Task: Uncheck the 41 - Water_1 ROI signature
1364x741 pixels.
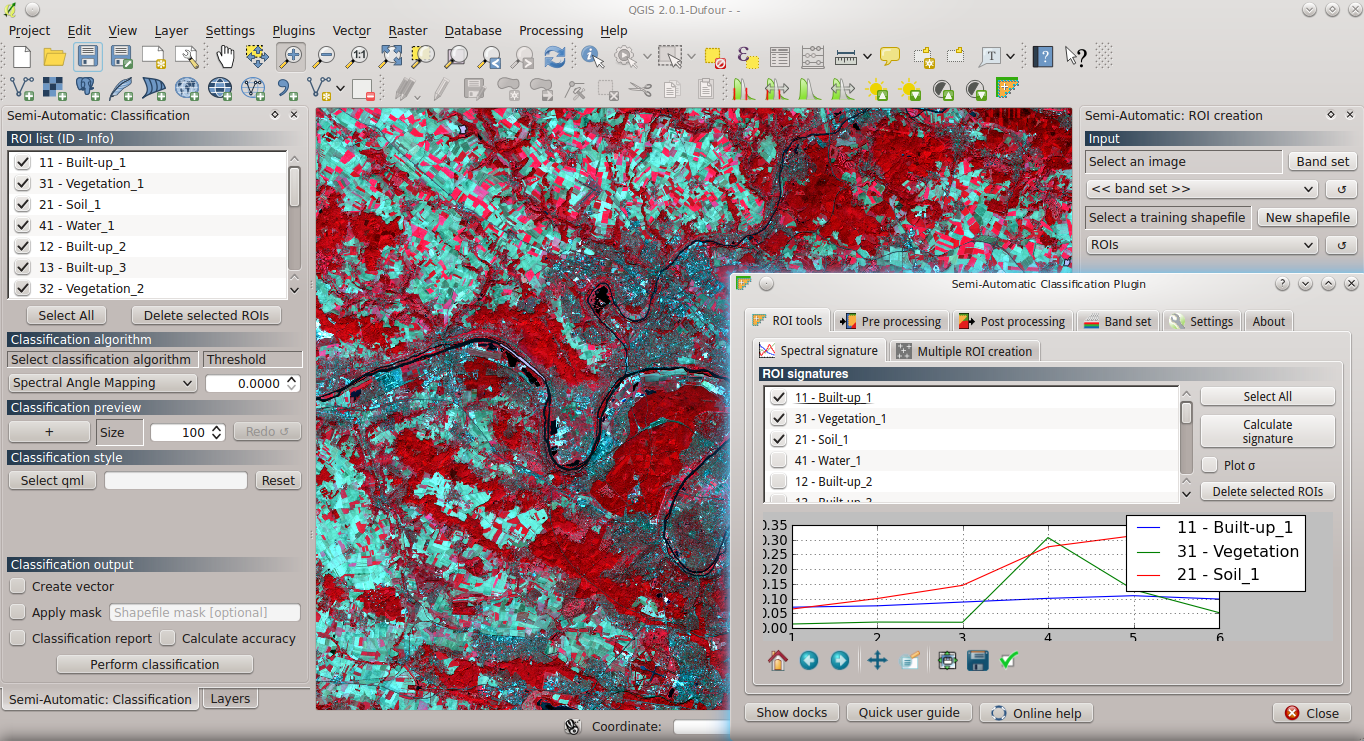Action: point(778,460)
